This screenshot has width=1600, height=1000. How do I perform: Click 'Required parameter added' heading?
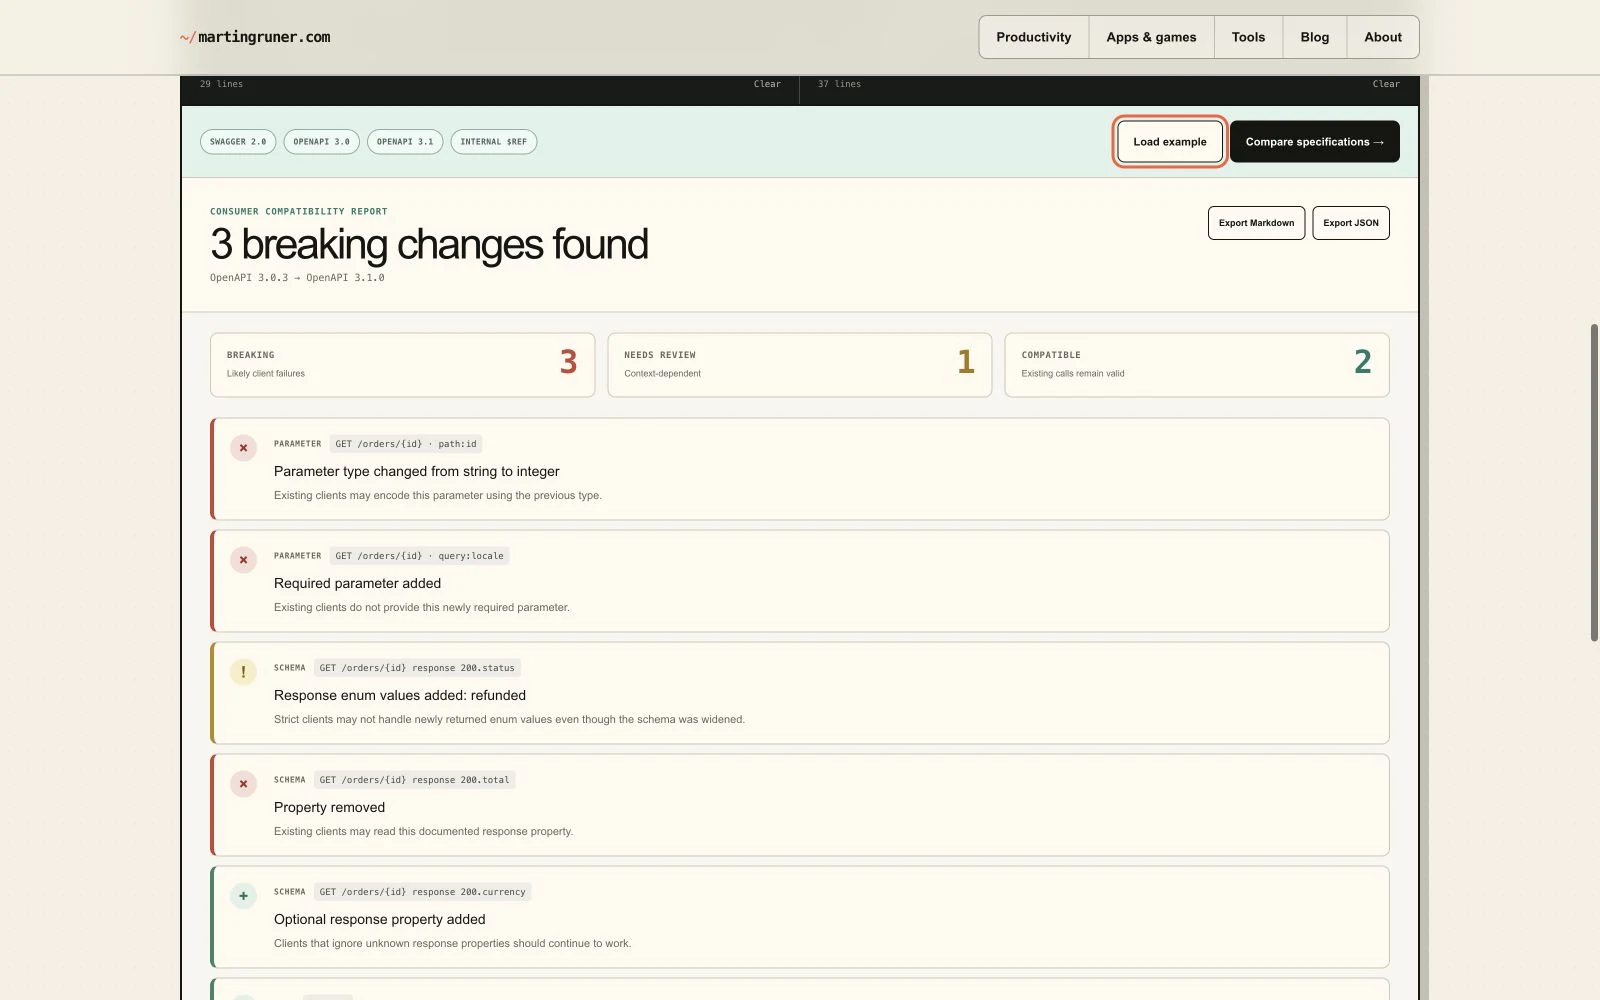coord(357,583)
